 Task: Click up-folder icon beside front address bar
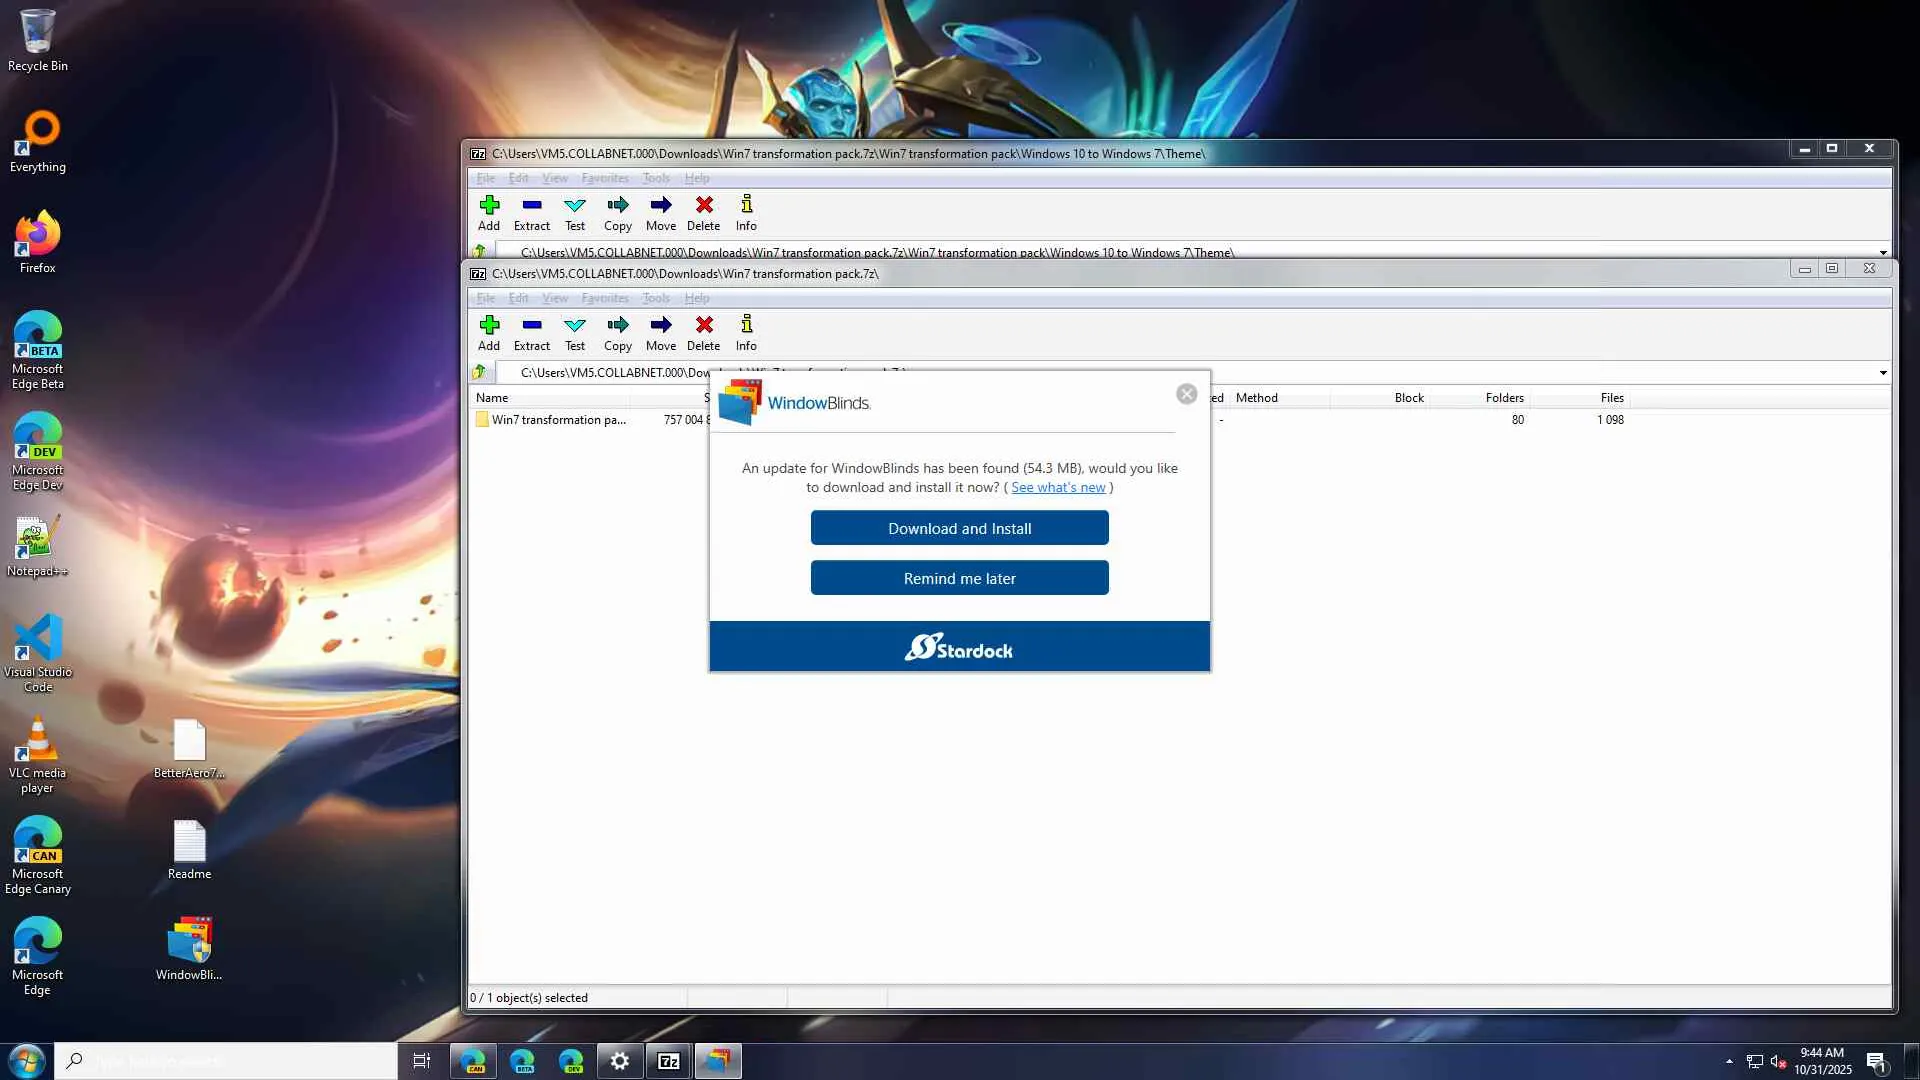pyautogui.click(x=480, y=372)
